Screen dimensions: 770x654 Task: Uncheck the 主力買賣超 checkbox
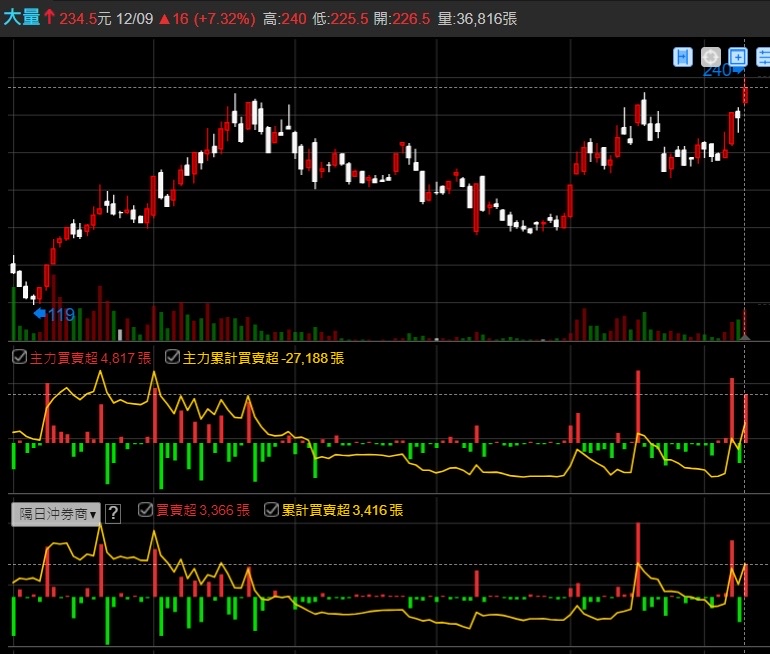coord(18,357)
